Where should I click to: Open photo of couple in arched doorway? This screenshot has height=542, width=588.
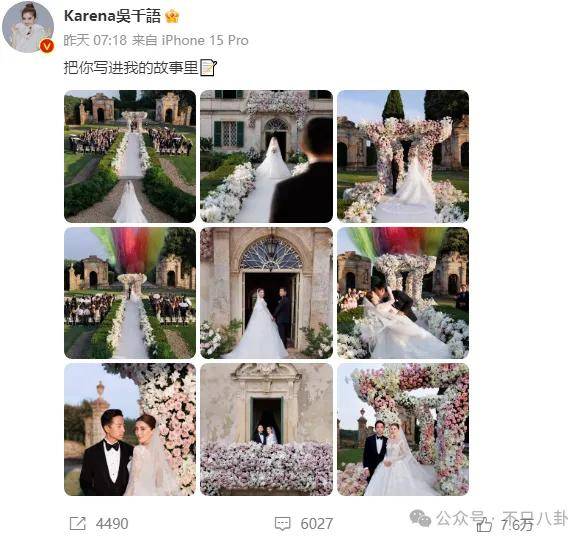click(x=267, y=293)
